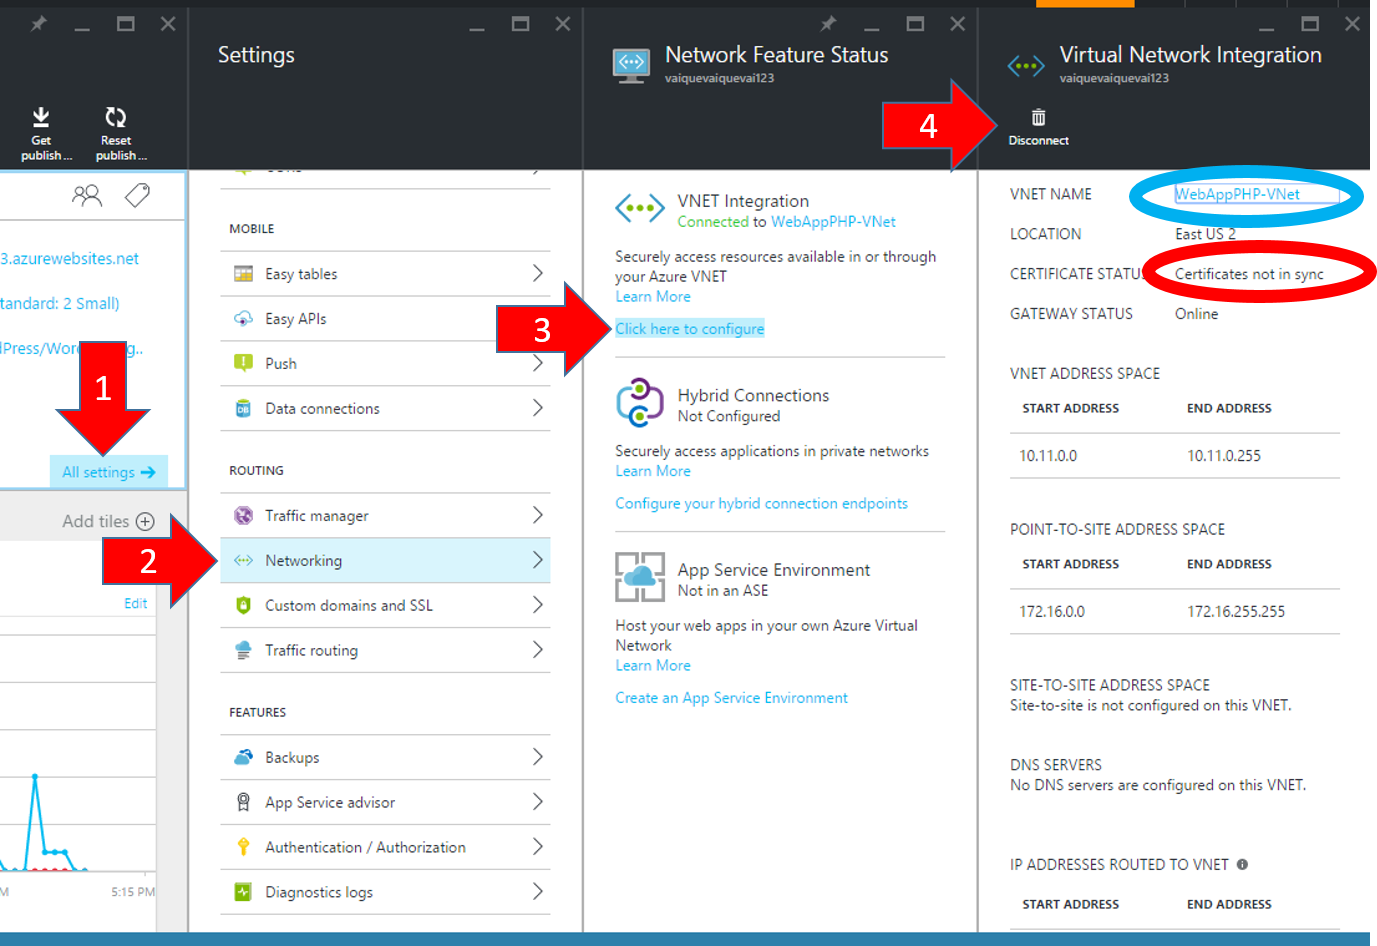Click the Reset publish profile icon
The width and height of the screenshot is (1377, 946).
pos(116,118)
